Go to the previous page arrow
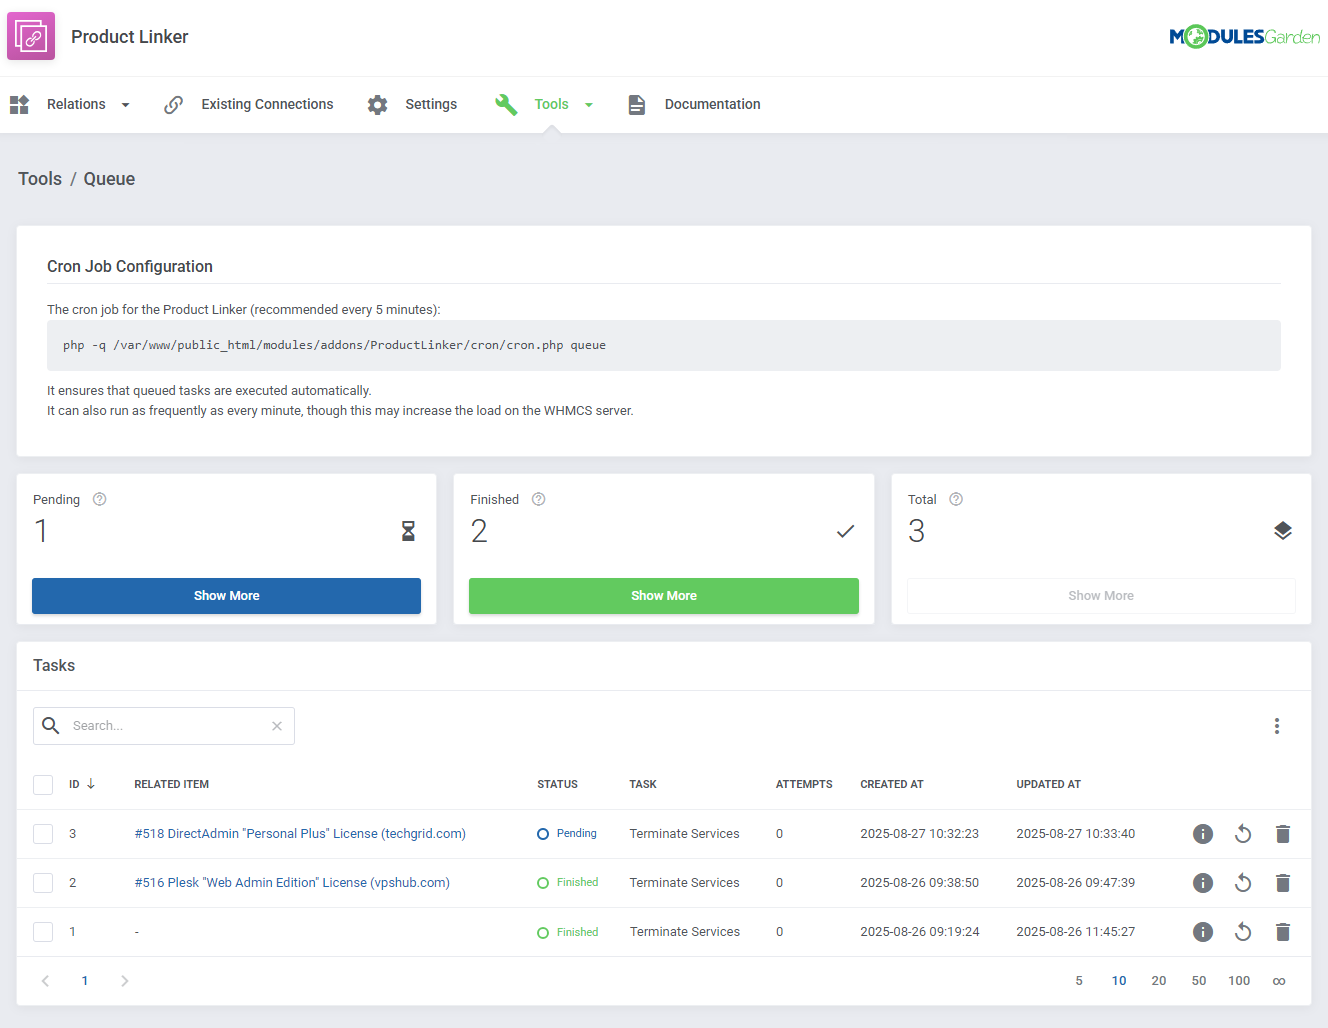The image size is (1328, 1028). tap(45, 981)
